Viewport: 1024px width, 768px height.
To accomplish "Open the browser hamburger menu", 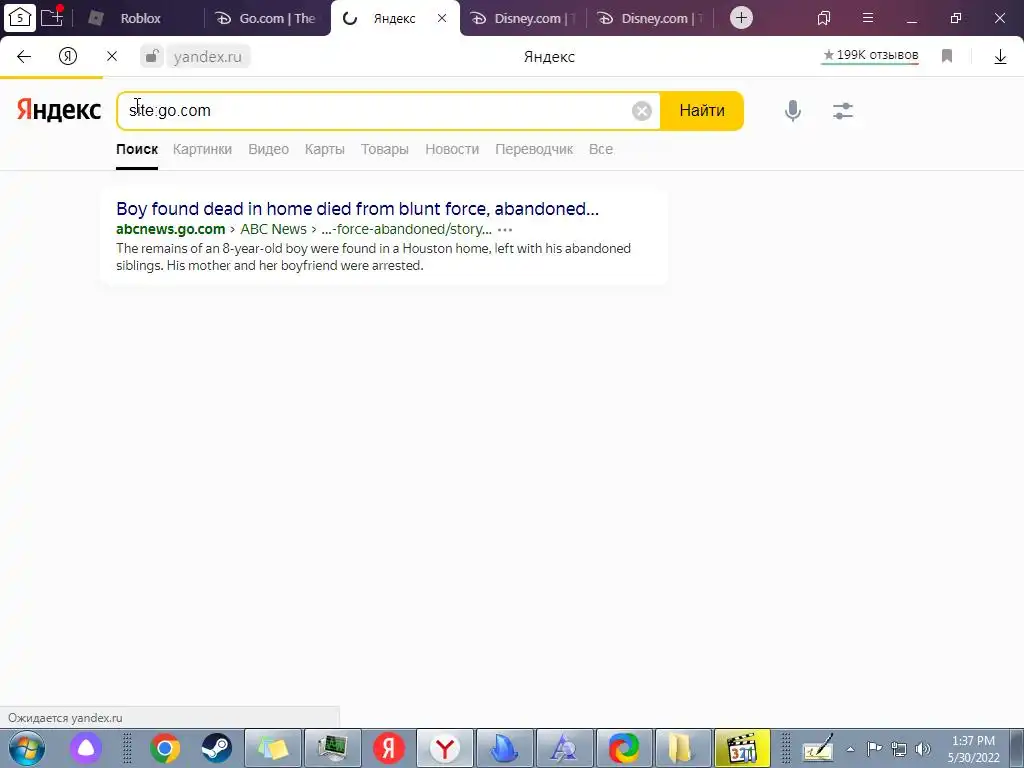I will point(868,18).
